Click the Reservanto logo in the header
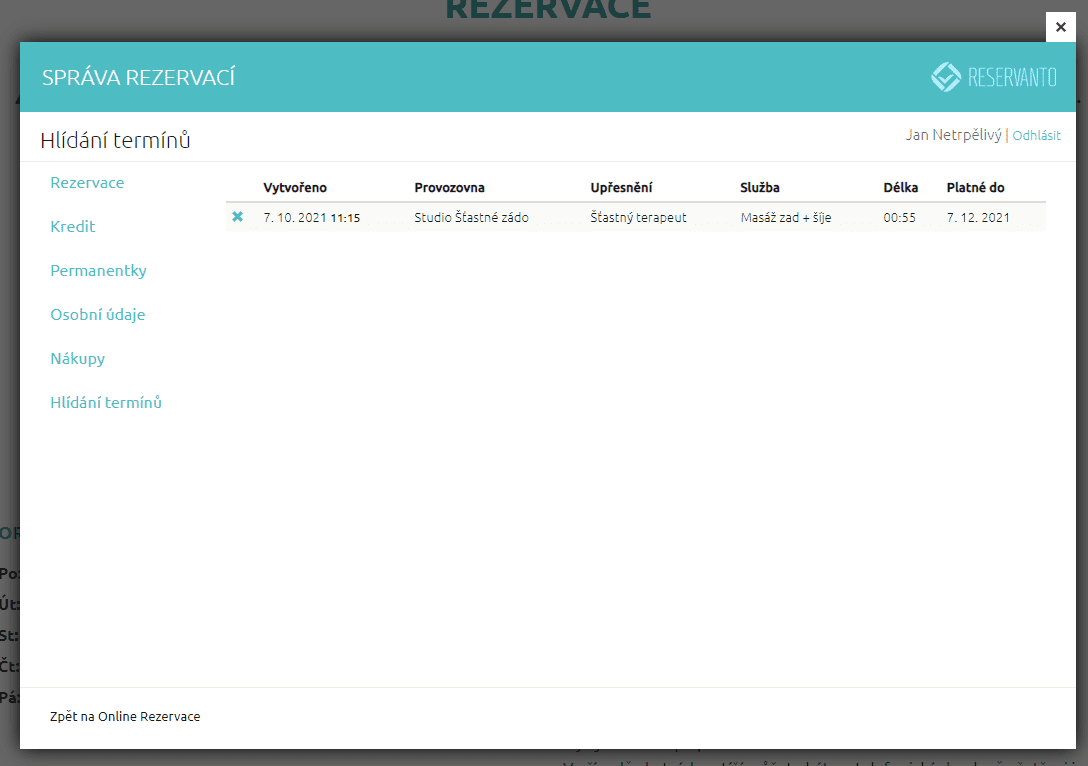 tap(993, 77)
